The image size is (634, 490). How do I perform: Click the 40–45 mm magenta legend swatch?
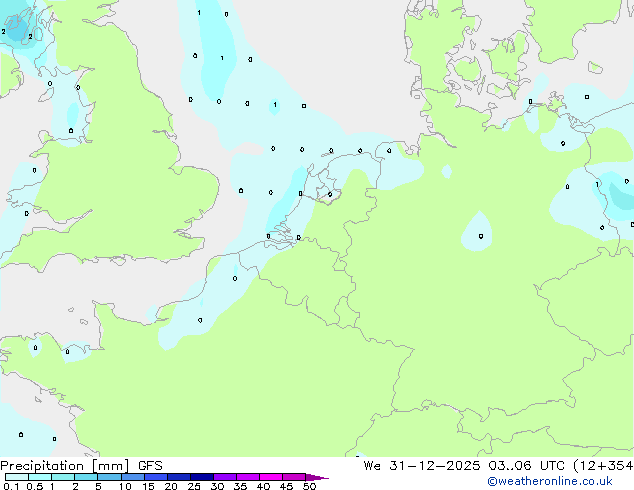pos(271,477)
